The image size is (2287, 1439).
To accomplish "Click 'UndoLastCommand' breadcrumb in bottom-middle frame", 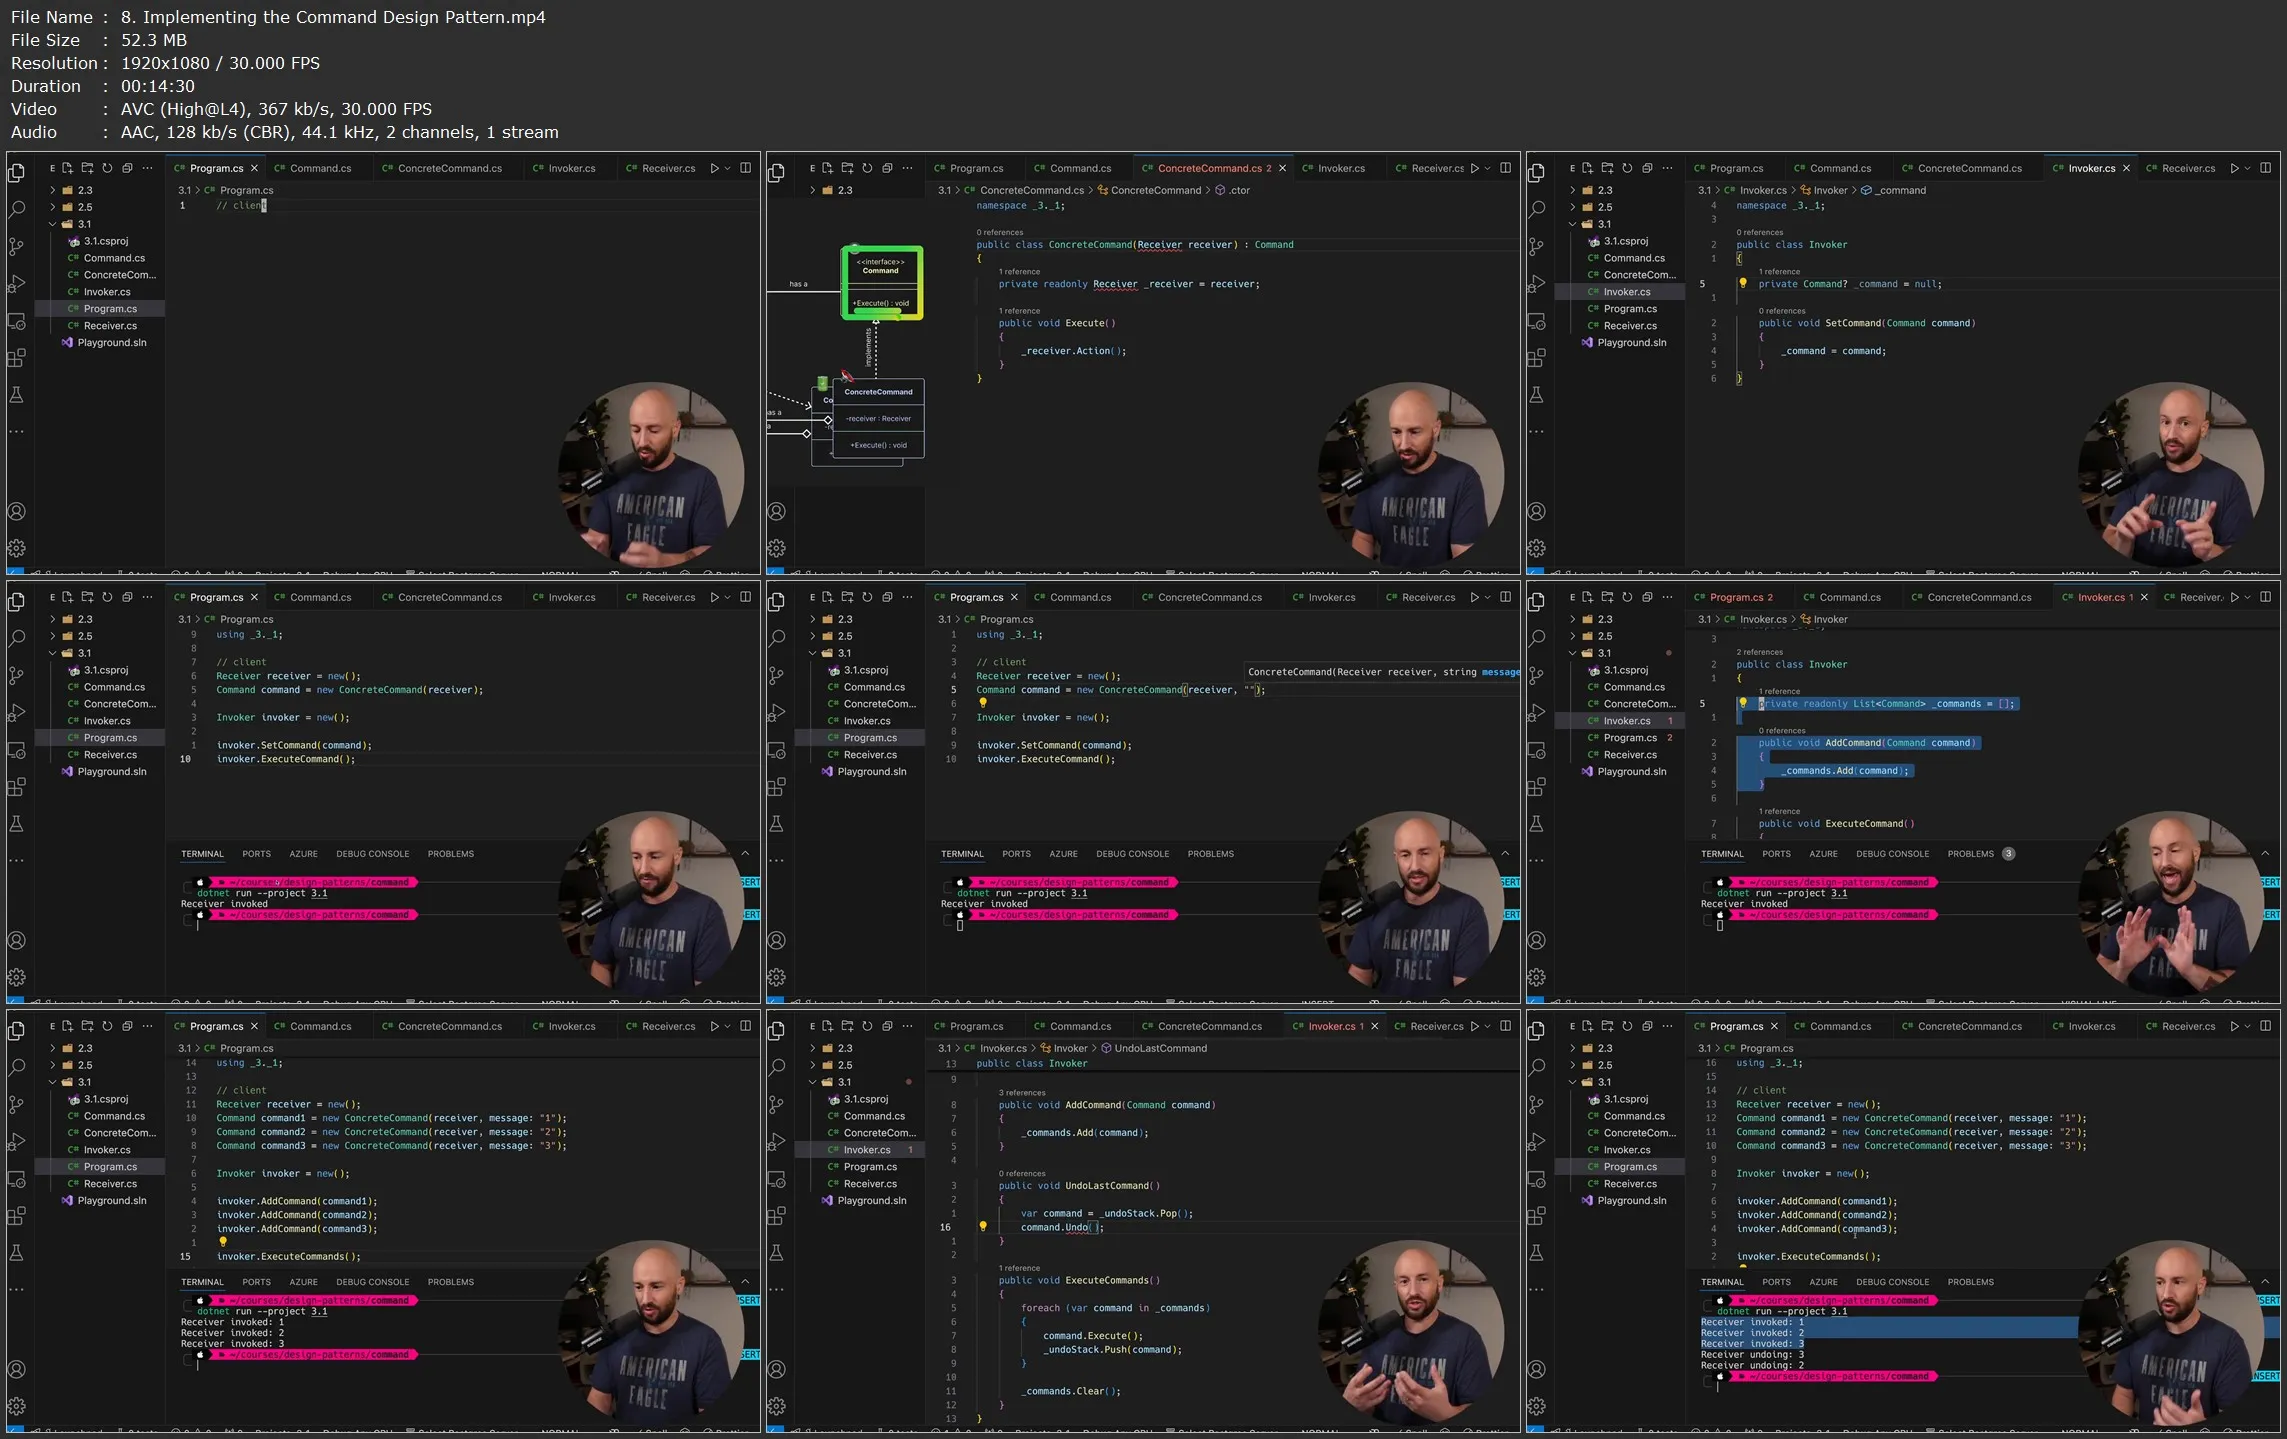I will [1154, 1048].
